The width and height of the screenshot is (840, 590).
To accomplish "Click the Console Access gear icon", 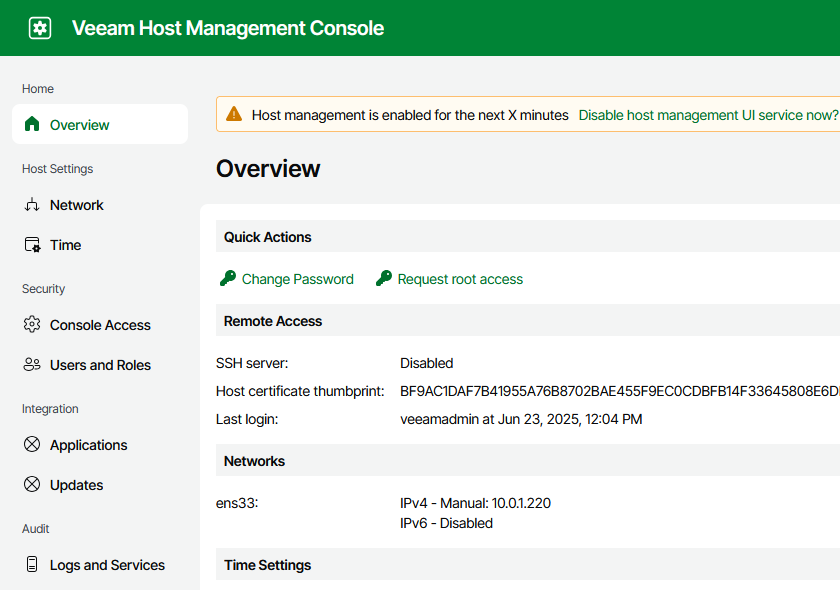I will [x=34, y=324].
